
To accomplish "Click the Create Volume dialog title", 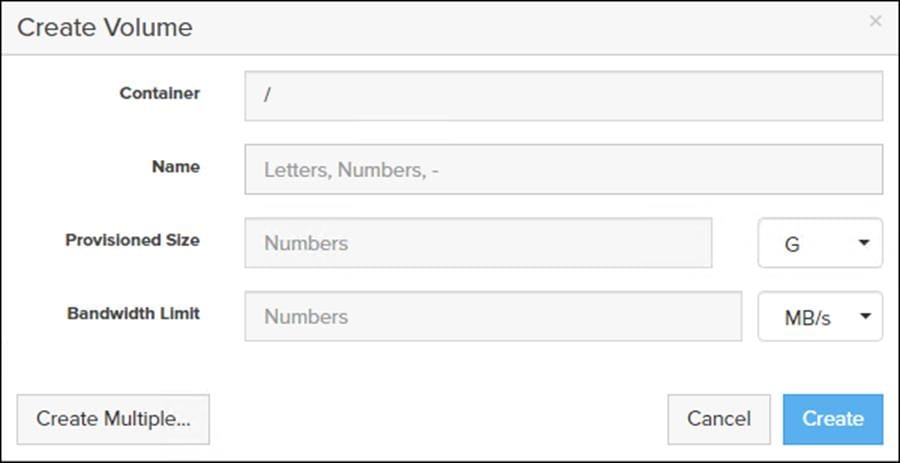I will [105, 27].
